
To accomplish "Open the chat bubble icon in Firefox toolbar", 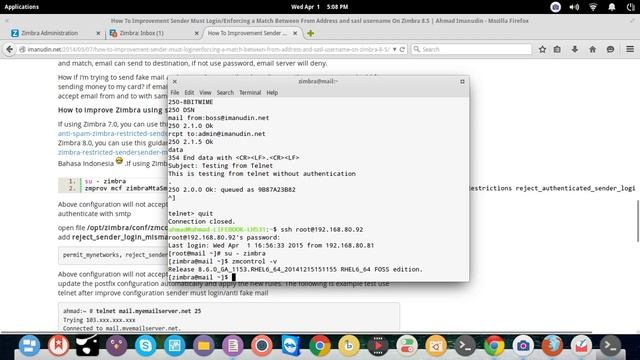I will 610,49.
